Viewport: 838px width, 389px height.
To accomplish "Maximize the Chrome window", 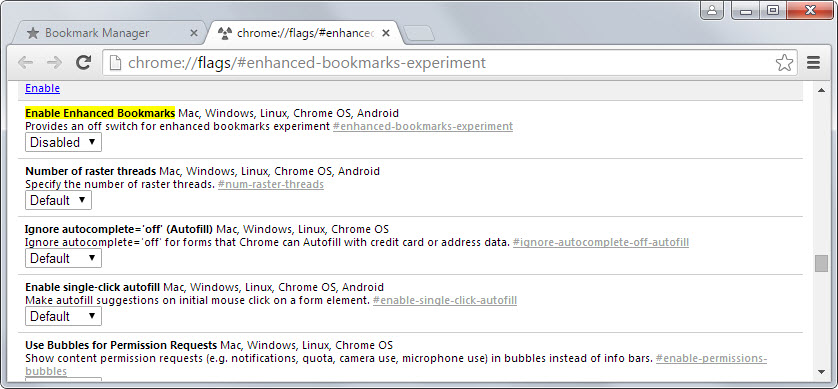I will pyautogui.click(x=773, y=10).
